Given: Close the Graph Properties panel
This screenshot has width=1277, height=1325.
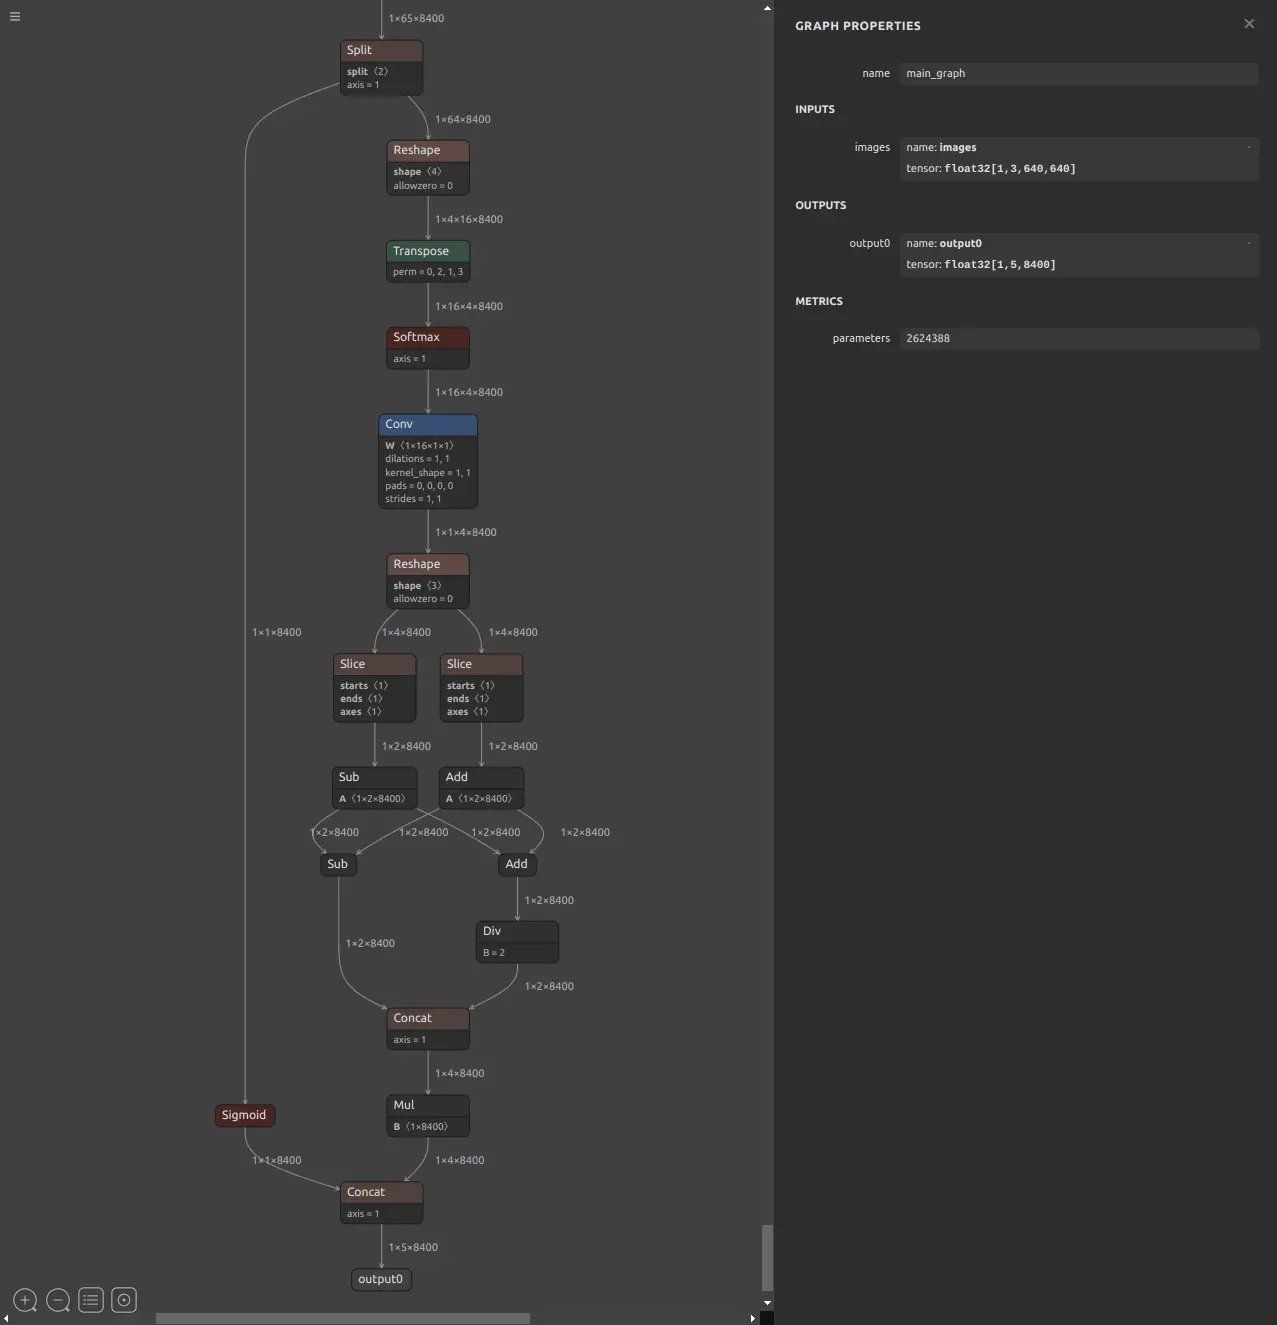Looking at the screenshot, I should 1248,23.
